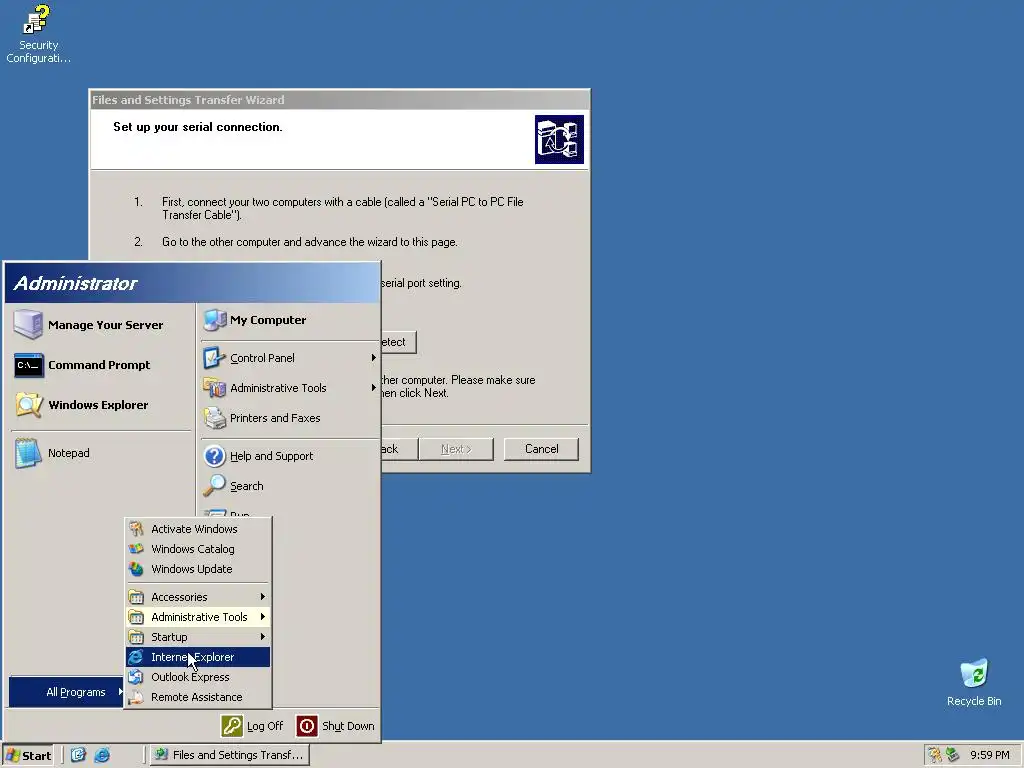Activate the Files and Settings Transfer taskbar button

point(229,755)
